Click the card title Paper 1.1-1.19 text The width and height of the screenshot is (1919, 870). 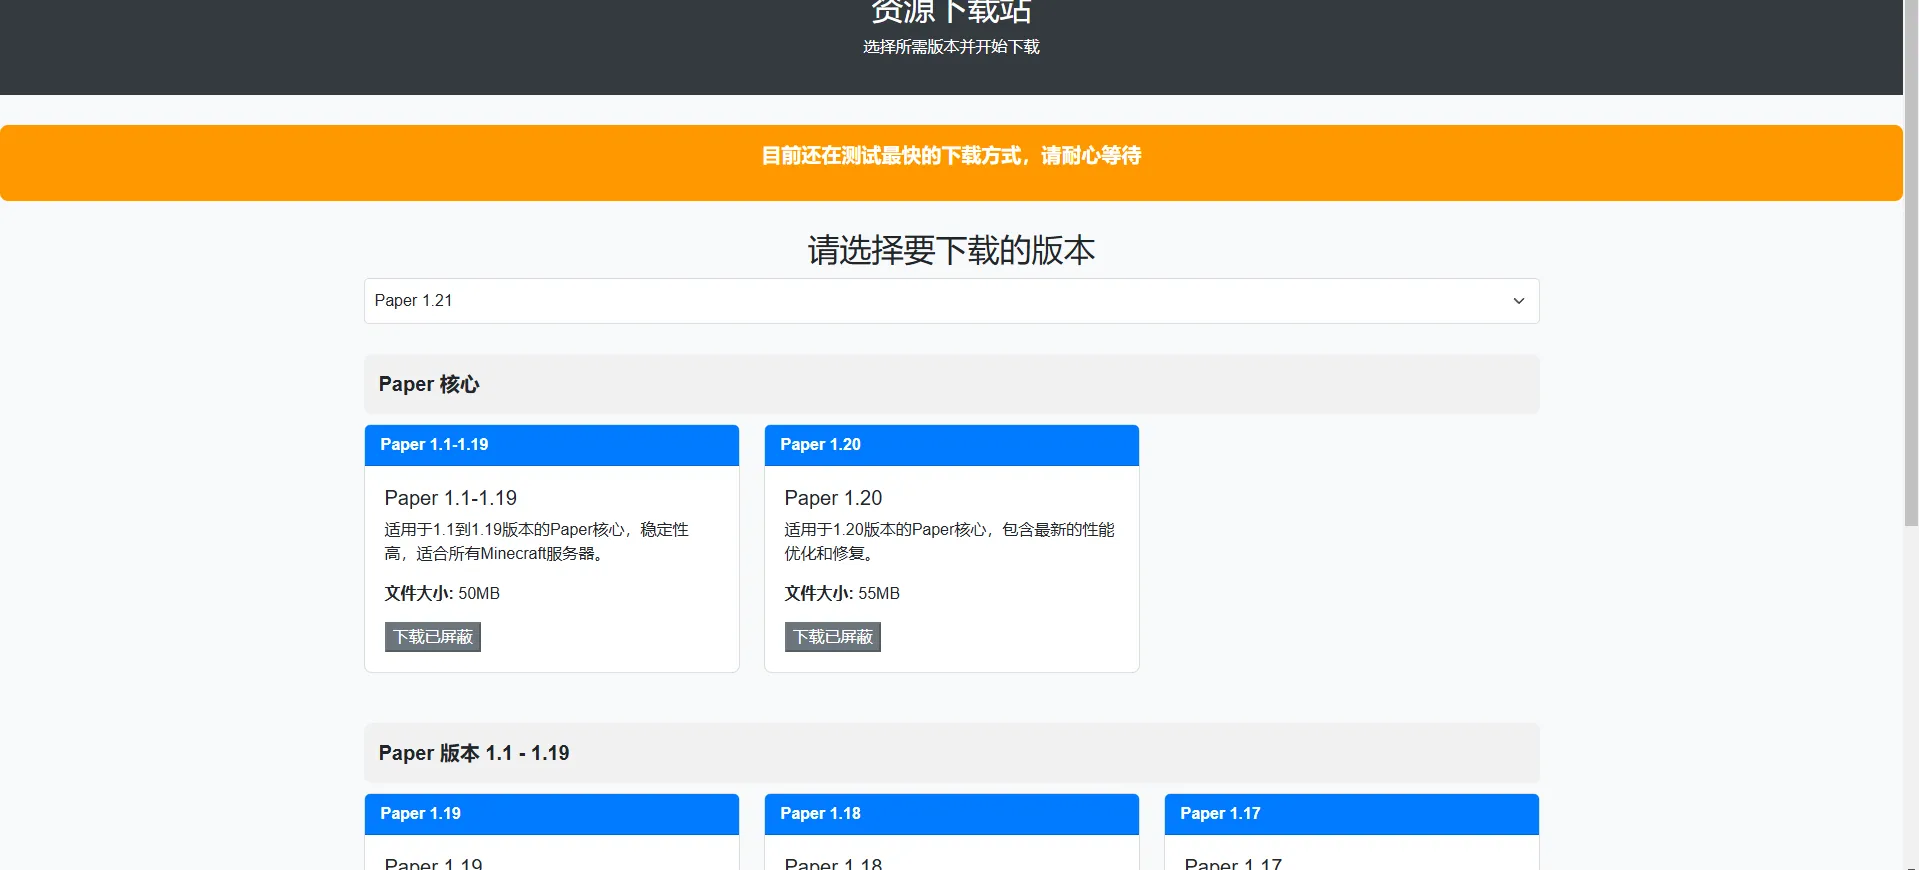pos(451,498)
